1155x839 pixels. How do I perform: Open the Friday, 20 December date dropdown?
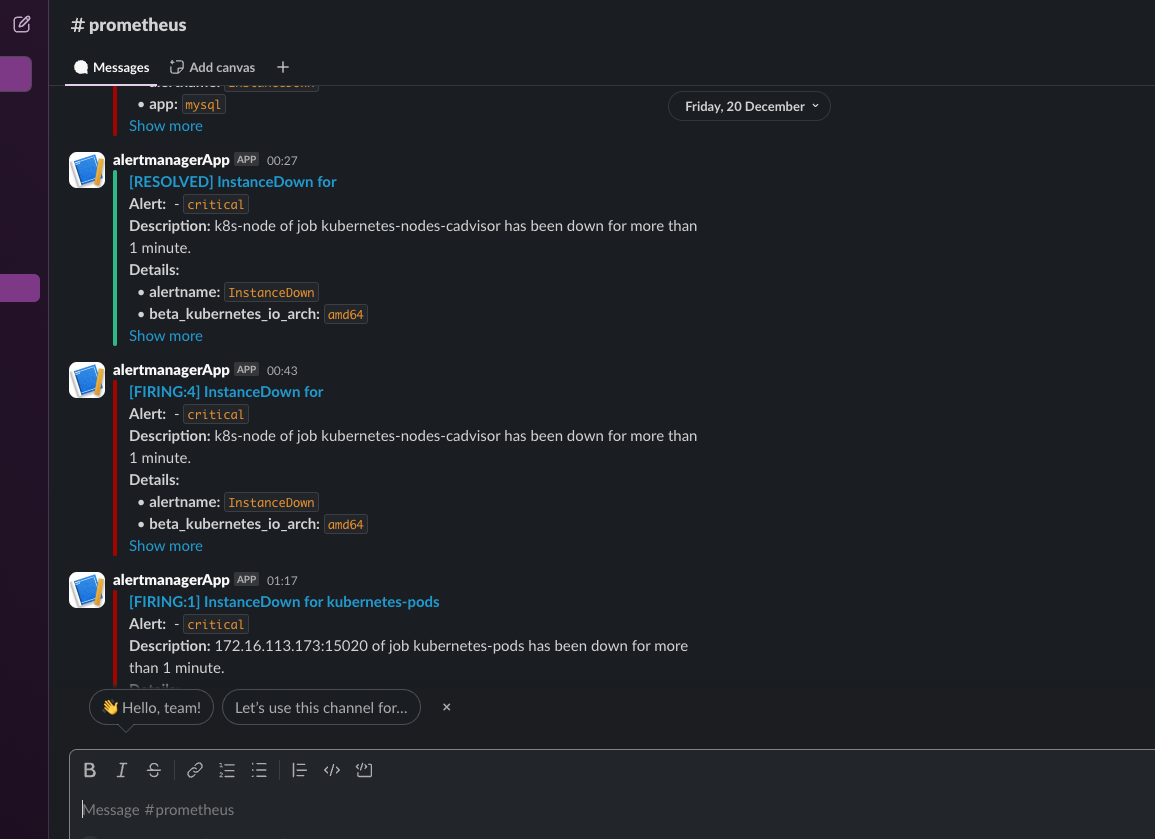749,106
